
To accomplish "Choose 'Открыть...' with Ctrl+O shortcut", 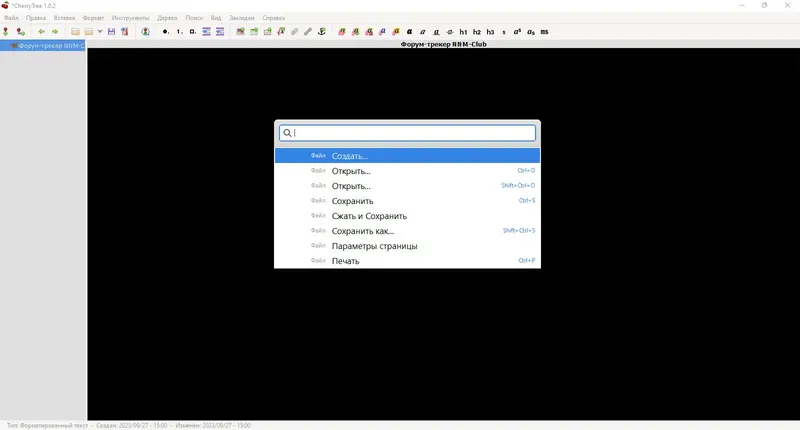I will coord(407,171).
